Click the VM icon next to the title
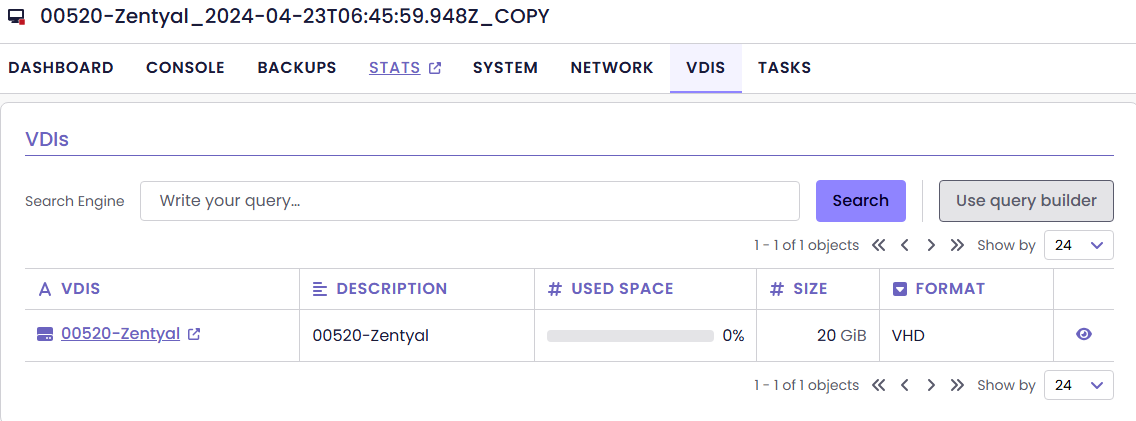This screenshot has width=1136, height=421. (x=17, y=17)
